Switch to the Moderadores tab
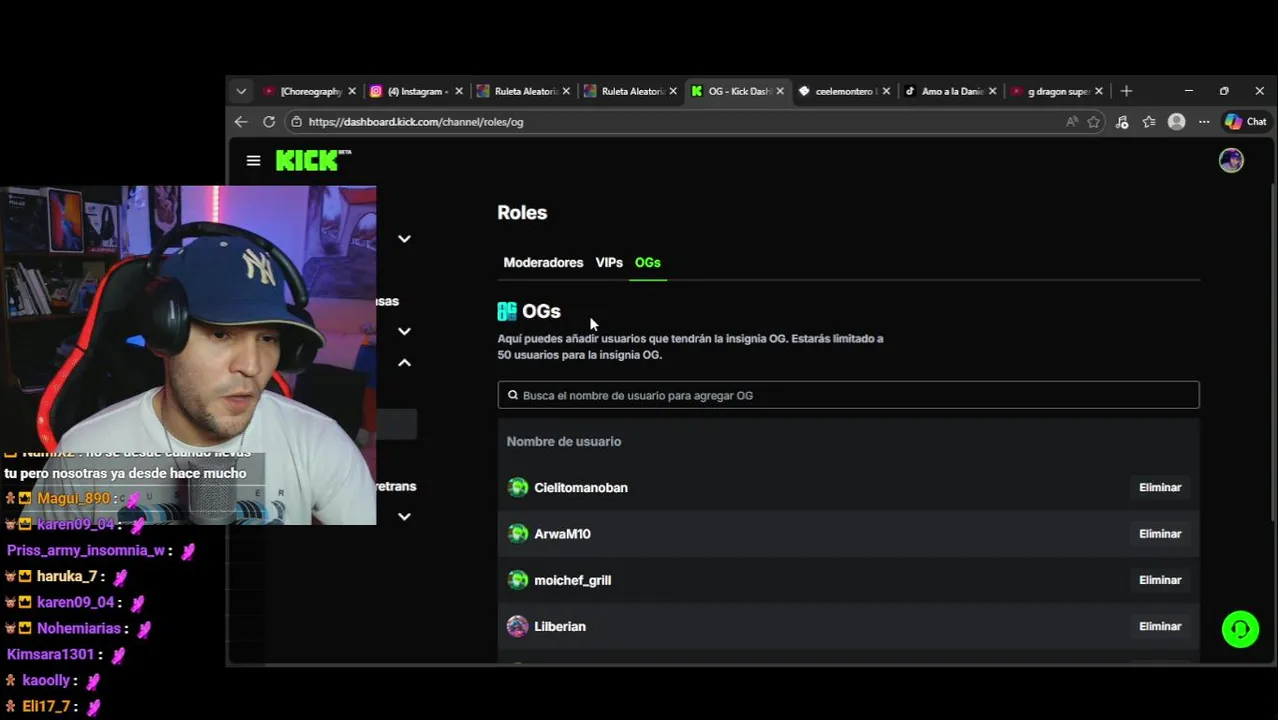 pos(543,262)
